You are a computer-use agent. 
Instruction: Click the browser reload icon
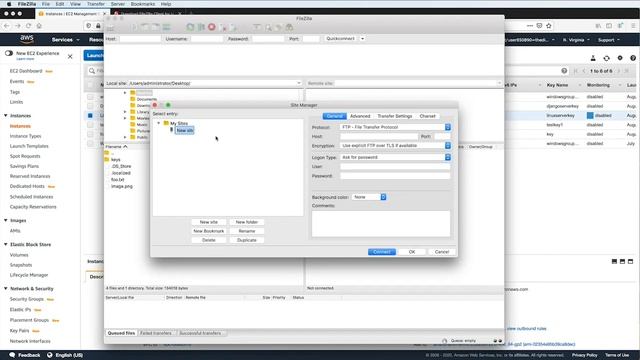click(x=29, y=26)
